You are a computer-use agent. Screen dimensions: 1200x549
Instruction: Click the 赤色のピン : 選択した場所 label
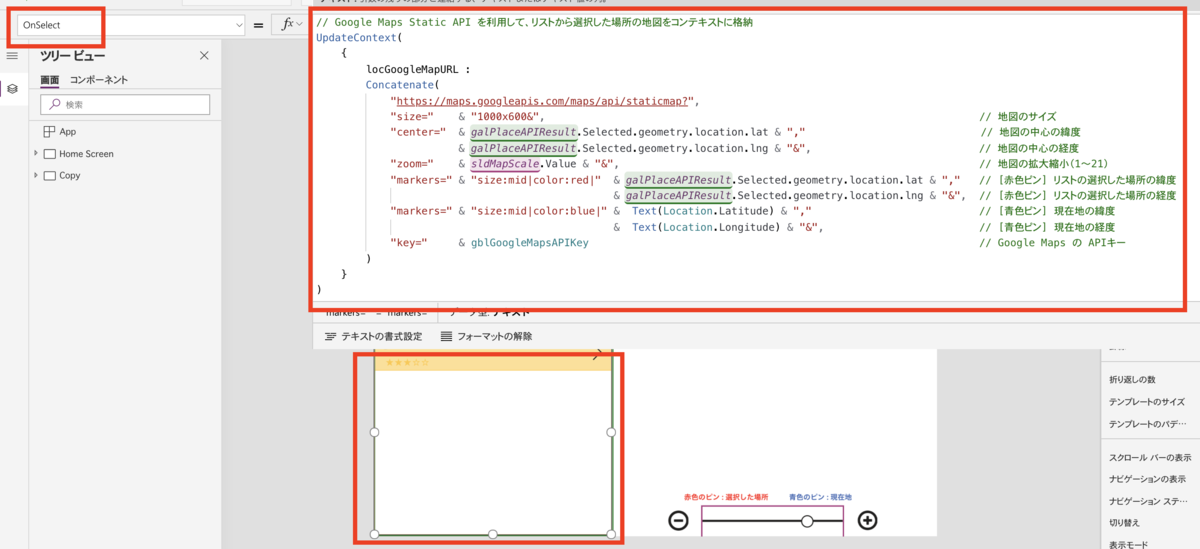[726, 497]
